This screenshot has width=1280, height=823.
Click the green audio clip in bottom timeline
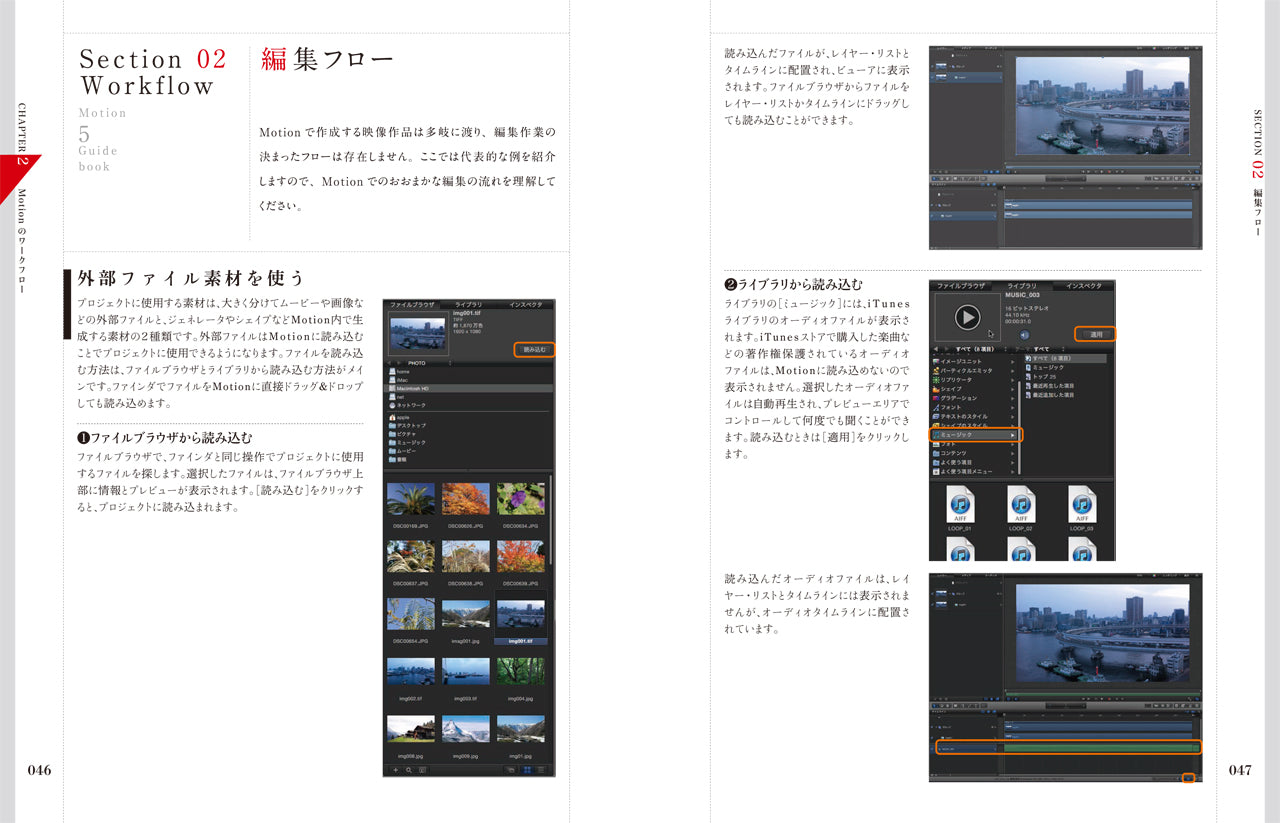(1099, 747)
